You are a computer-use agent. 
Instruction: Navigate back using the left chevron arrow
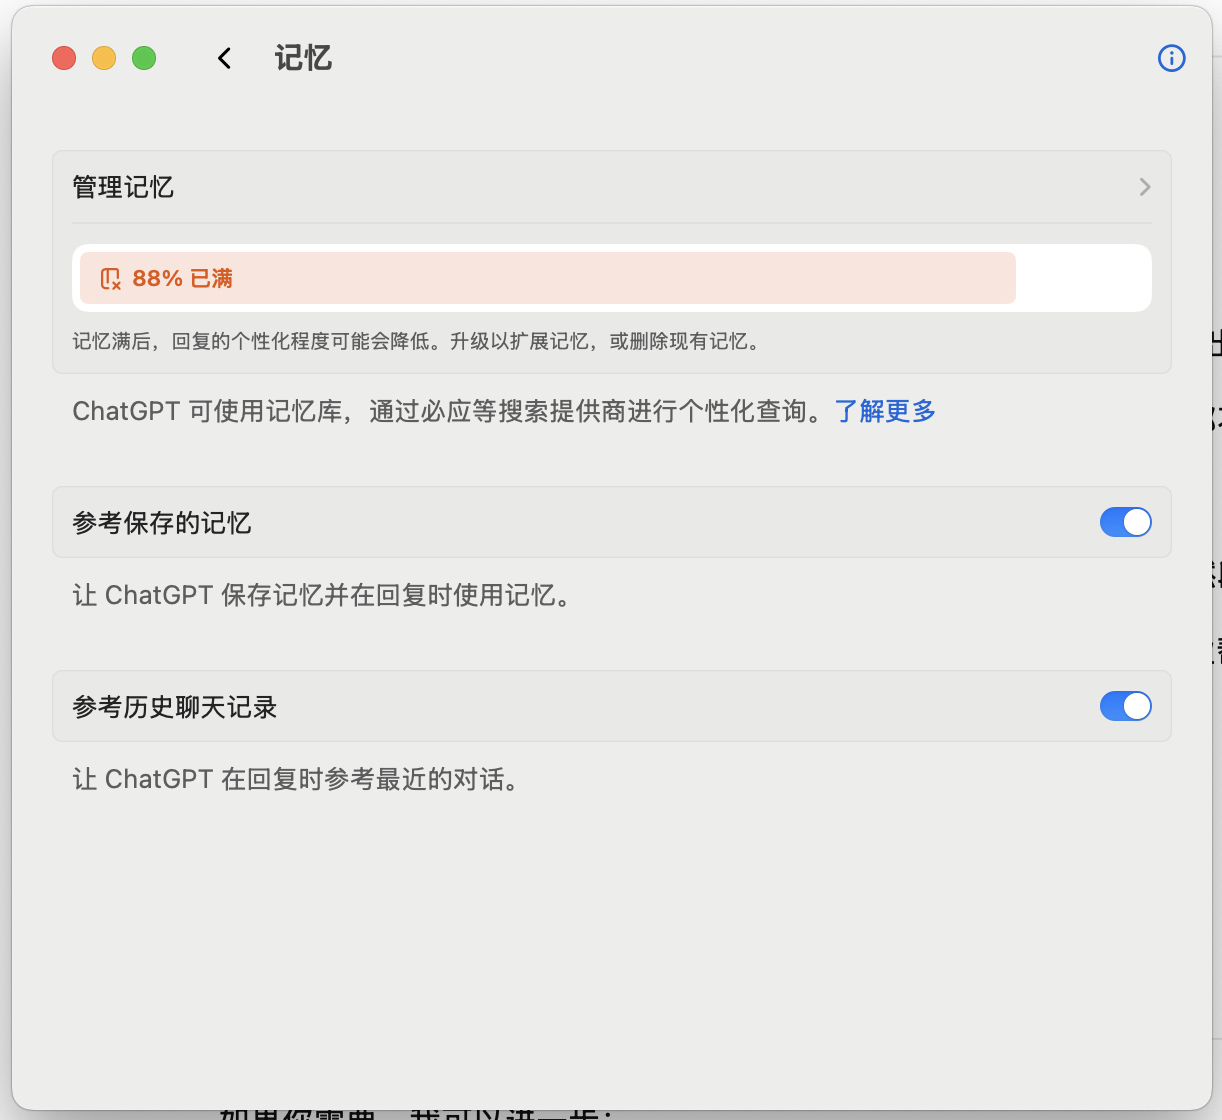[223, 58]
